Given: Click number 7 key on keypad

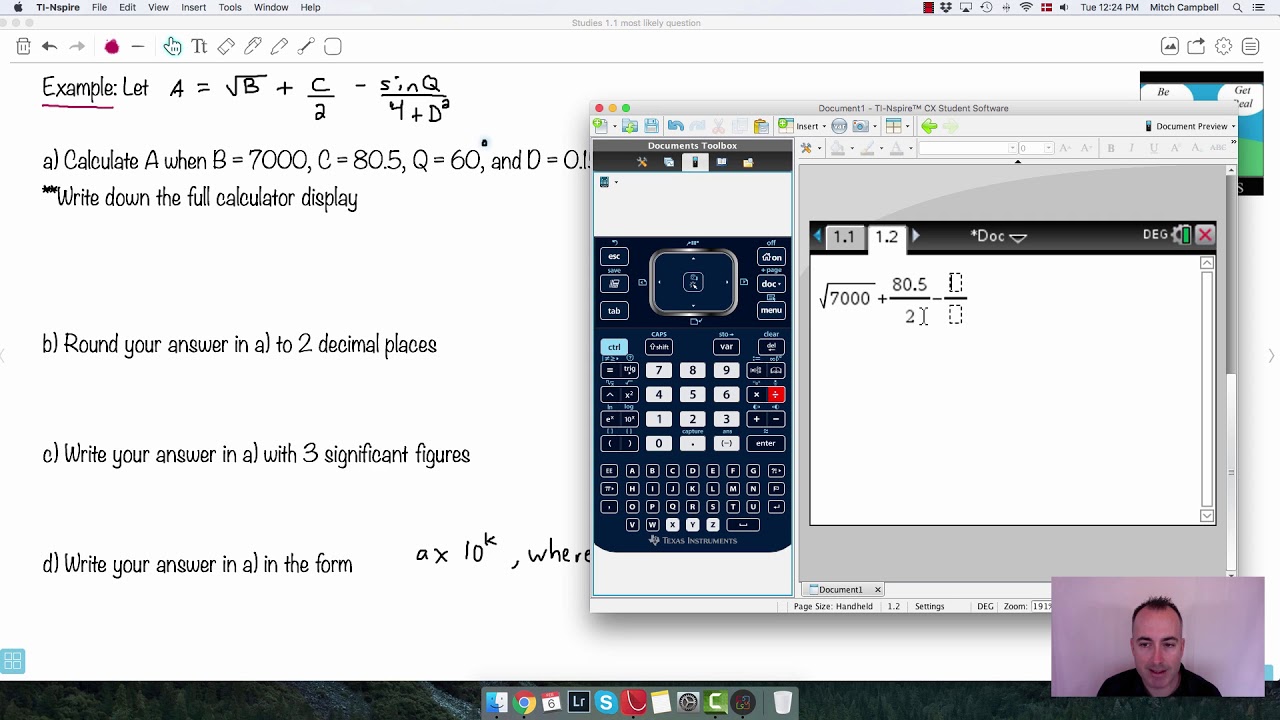Looking at the screenshot, I should [658, 371].
